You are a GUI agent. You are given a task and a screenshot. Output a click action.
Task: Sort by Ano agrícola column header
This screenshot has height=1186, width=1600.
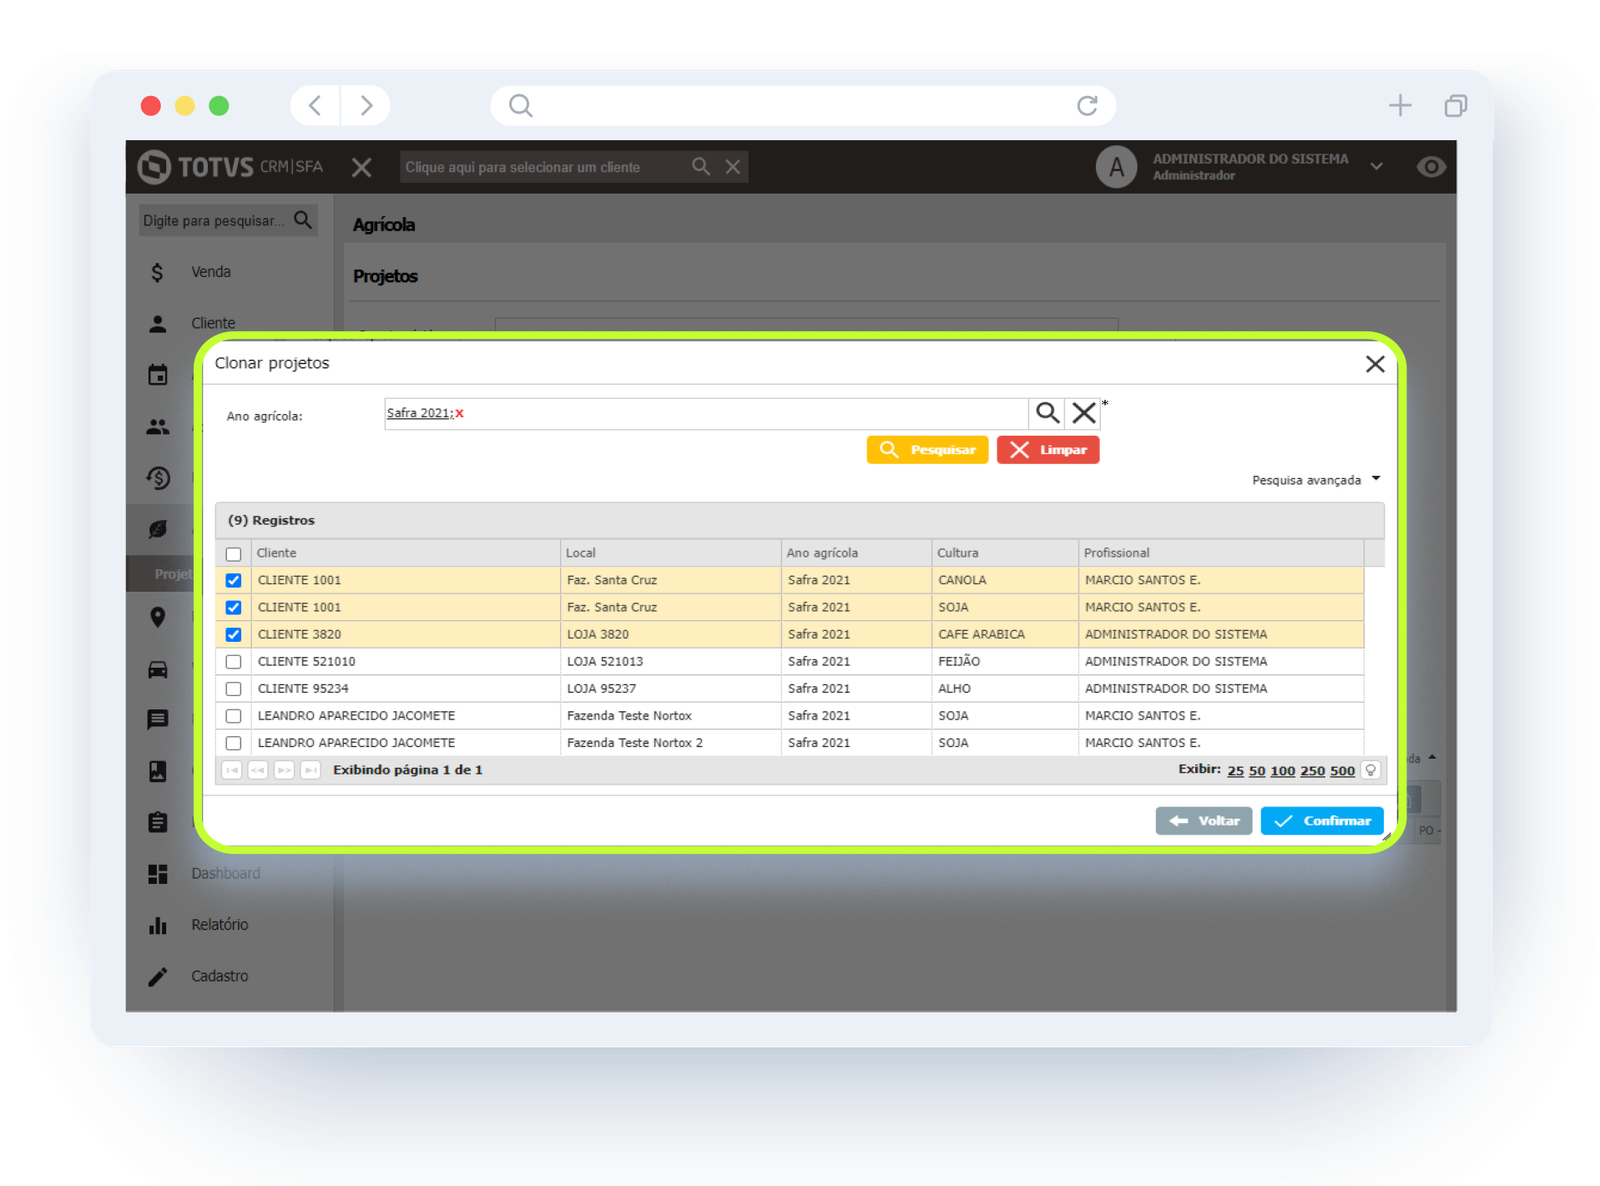856,553
